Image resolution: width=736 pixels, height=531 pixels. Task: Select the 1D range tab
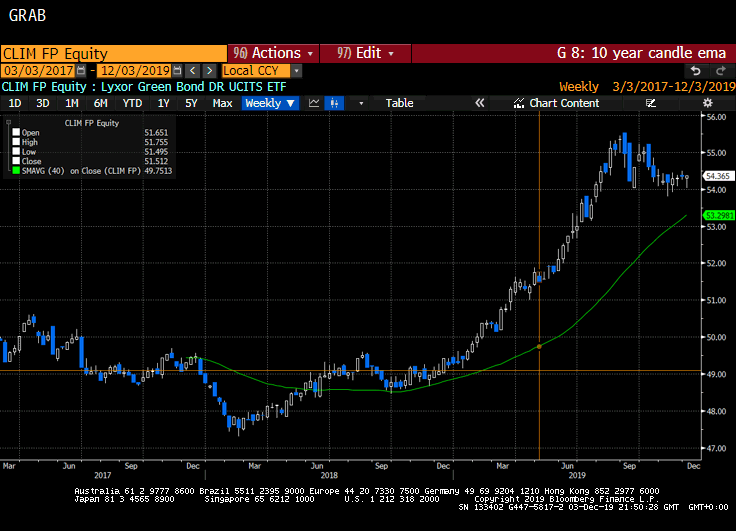click(x=15, y=103)
